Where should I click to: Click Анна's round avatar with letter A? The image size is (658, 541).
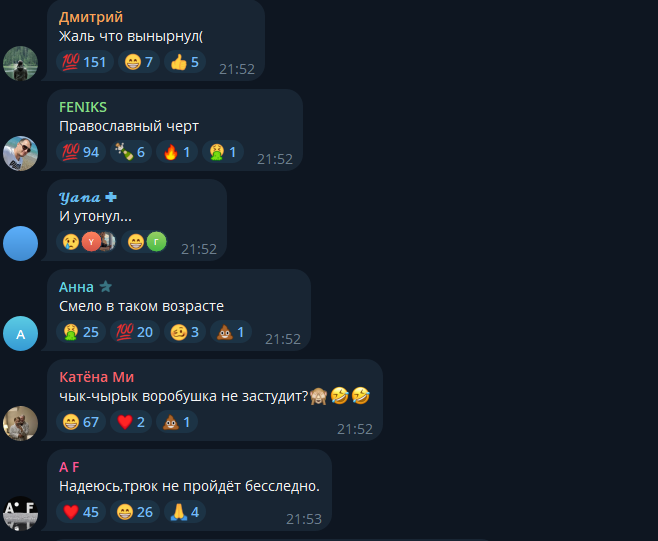click(x=21, y=334)
